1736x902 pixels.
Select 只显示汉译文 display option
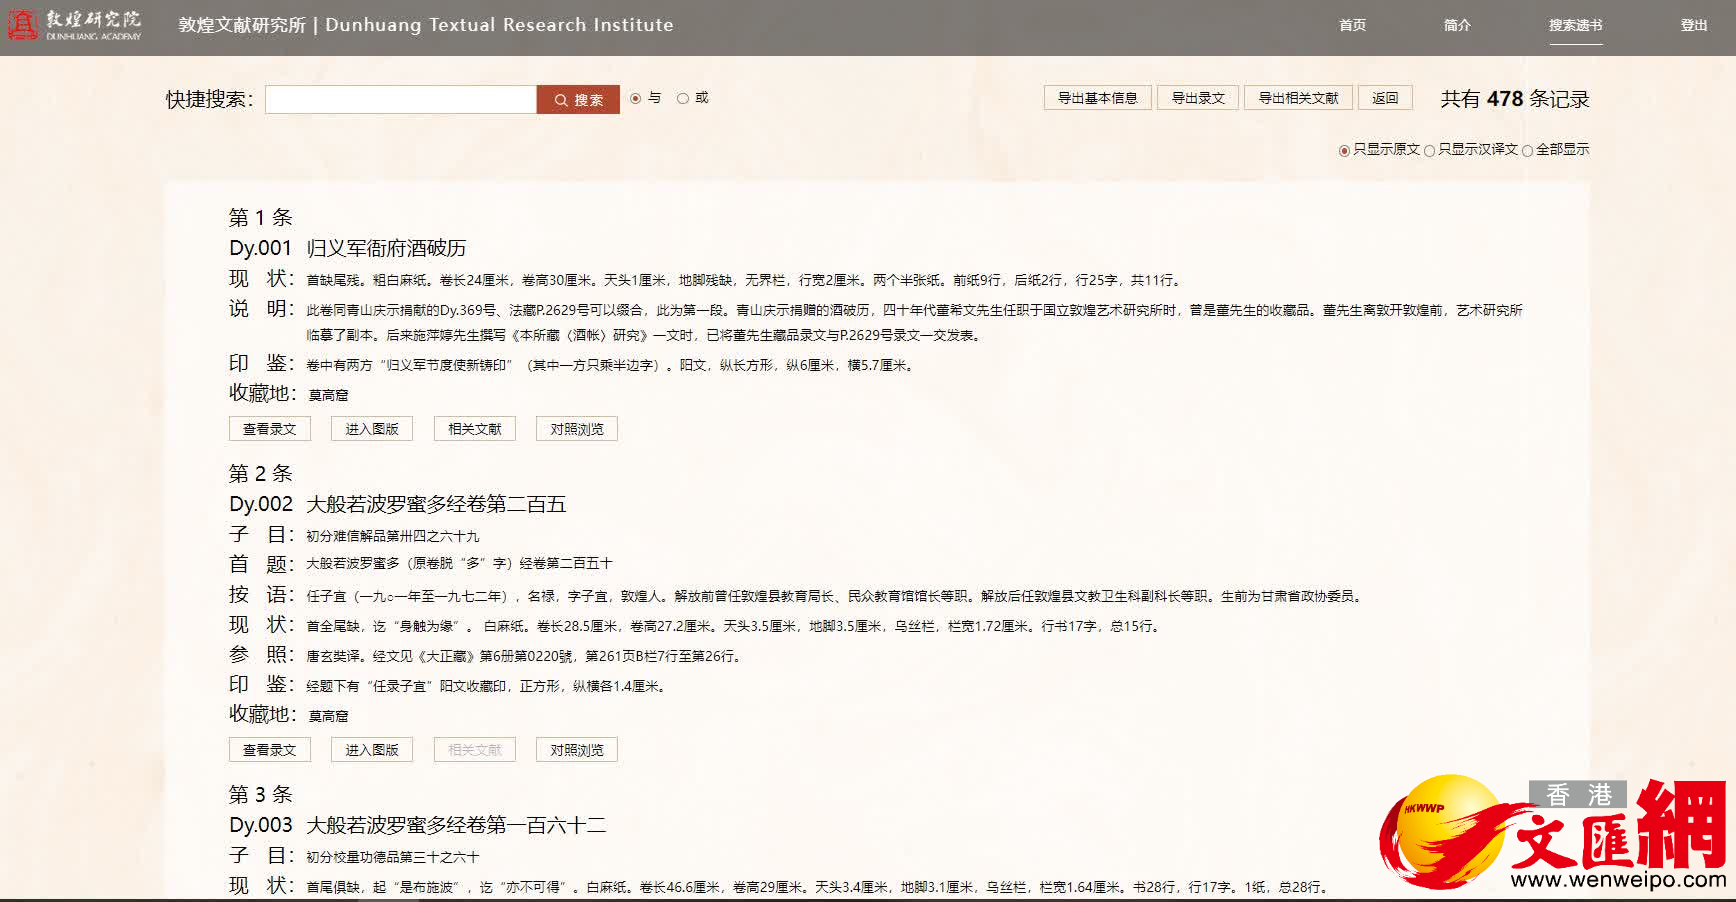[x=1429, y=150]
